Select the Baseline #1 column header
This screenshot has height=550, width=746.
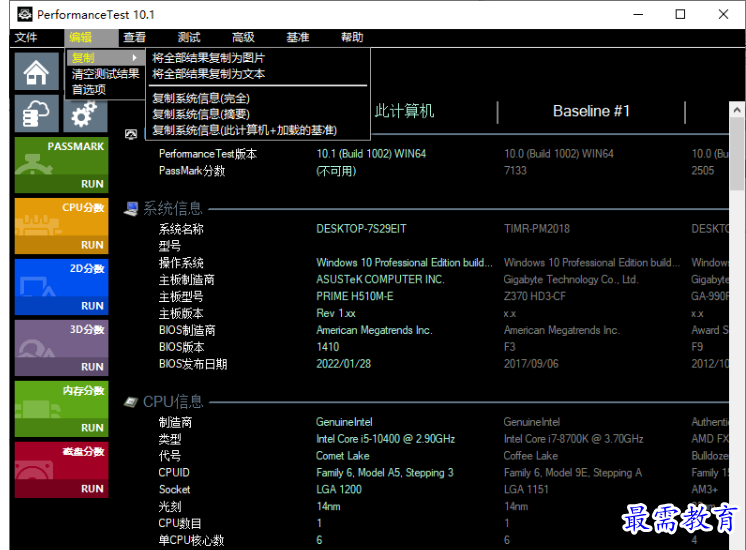click(591, 111)
